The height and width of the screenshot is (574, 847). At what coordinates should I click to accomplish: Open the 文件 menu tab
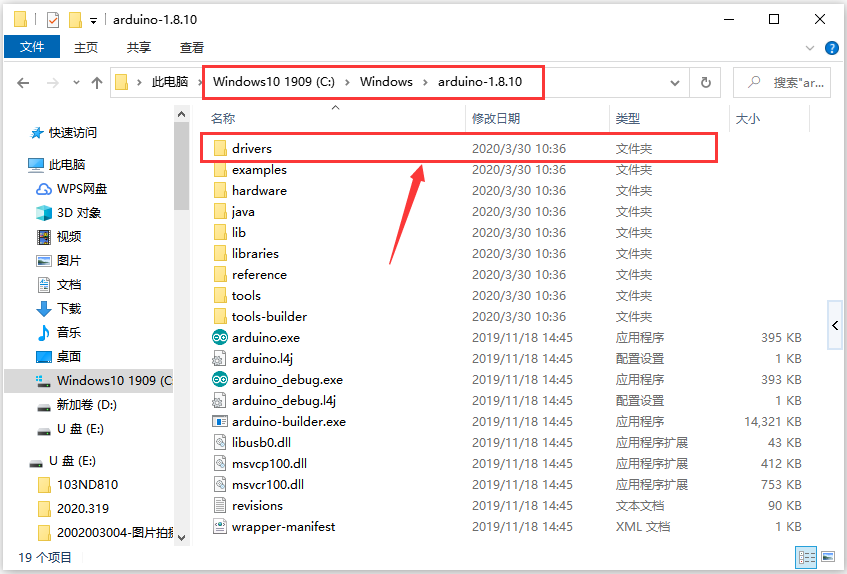pyautogui.click(x=32, y=47)
